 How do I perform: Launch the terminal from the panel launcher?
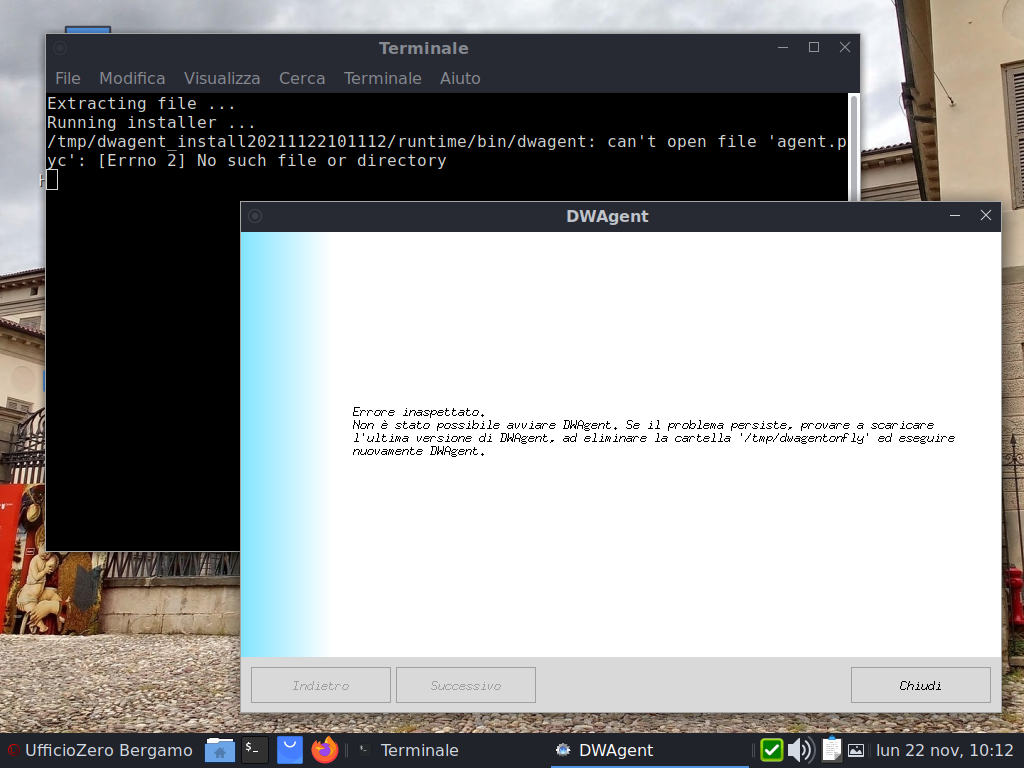255,750
